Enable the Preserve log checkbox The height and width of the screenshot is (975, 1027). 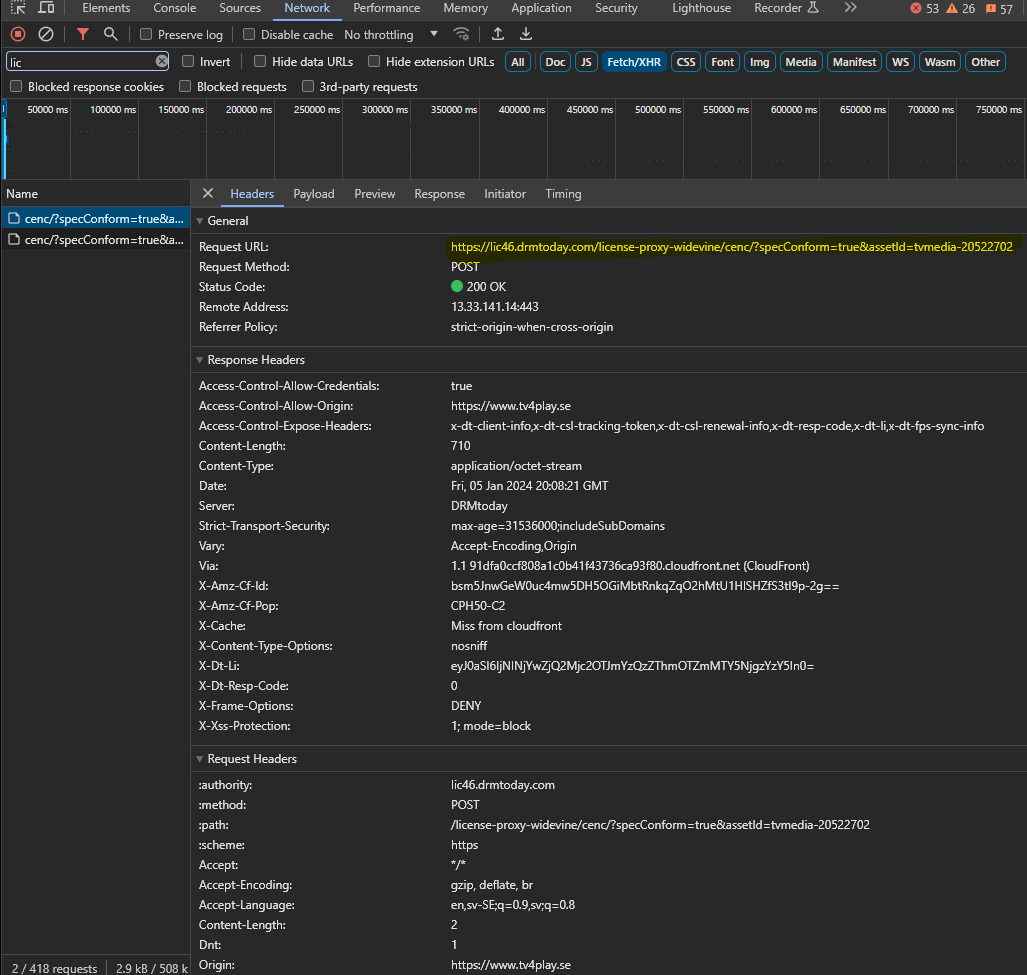146,35
